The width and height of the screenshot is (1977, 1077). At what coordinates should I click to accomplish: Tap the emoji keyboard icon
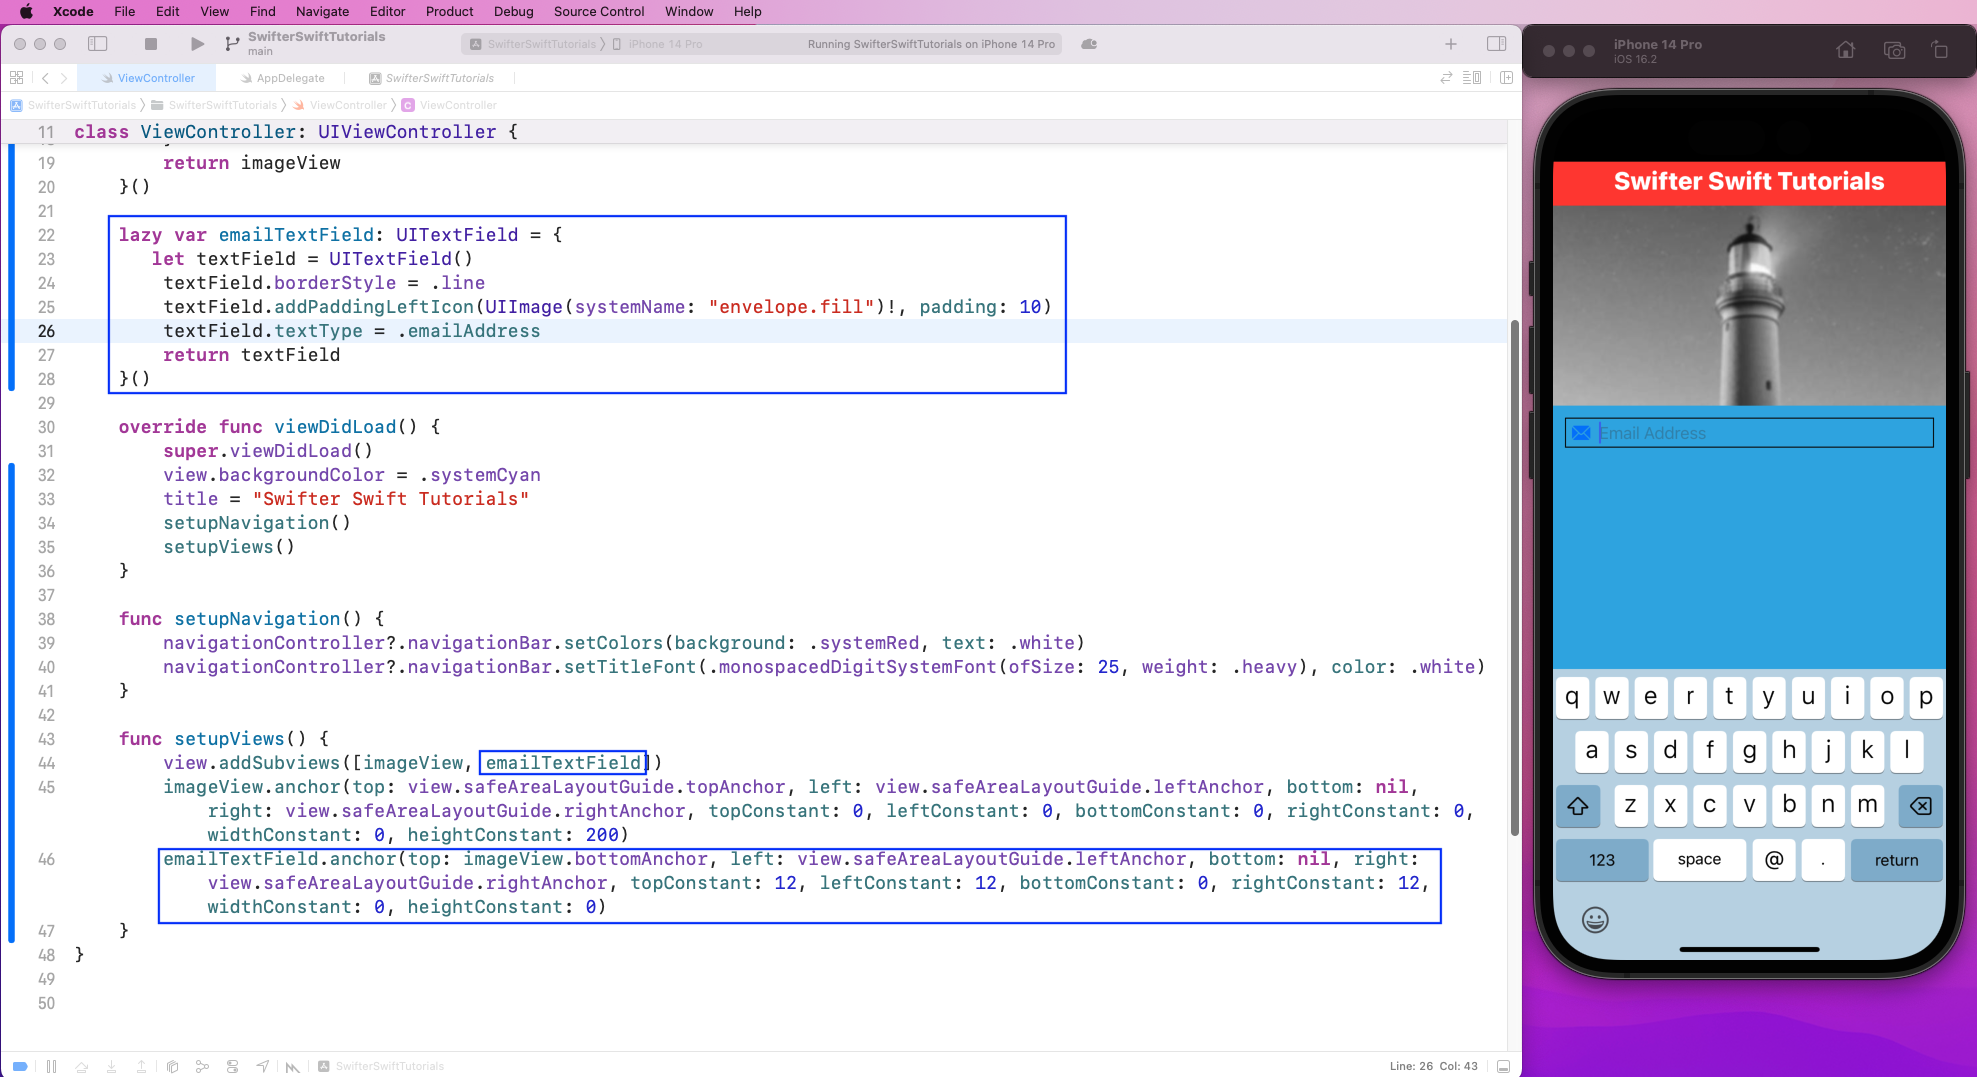coord(1595,920)
